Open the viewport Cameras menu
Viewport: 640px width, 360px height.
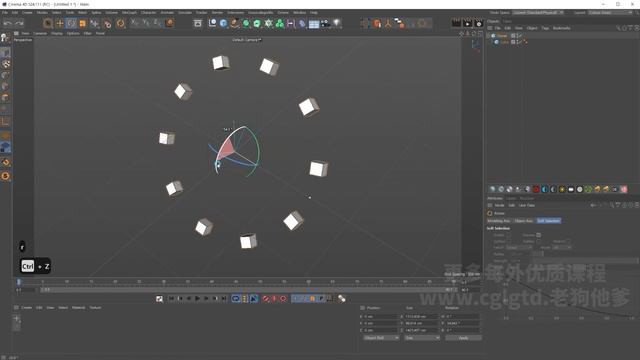coord(40,33)
